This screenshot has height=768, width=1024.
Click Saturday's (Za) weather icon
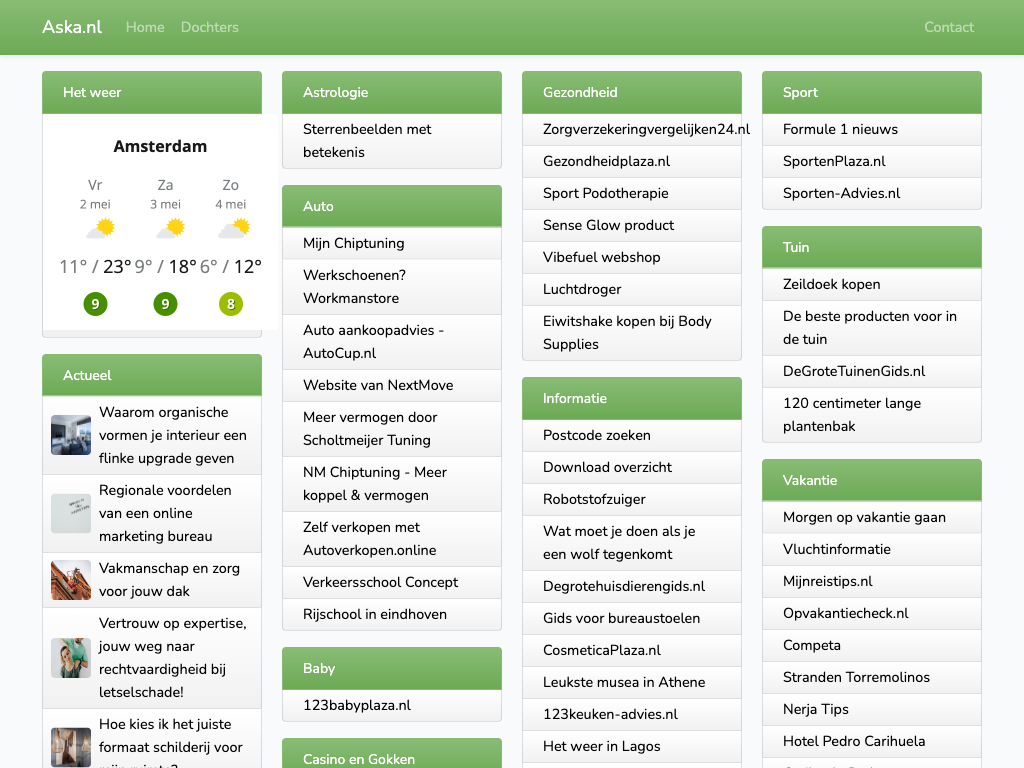(170, 229)
